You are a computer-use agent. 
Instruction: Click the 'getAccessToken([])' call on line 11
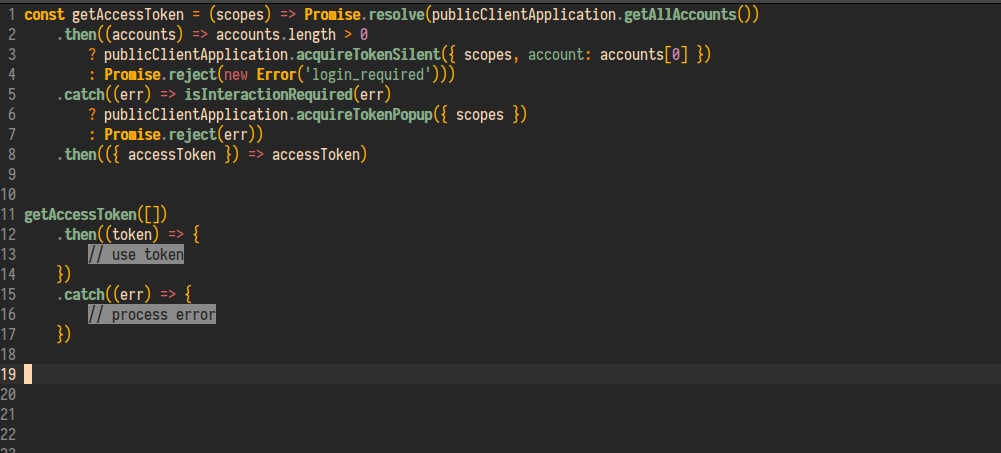(96, 214)
